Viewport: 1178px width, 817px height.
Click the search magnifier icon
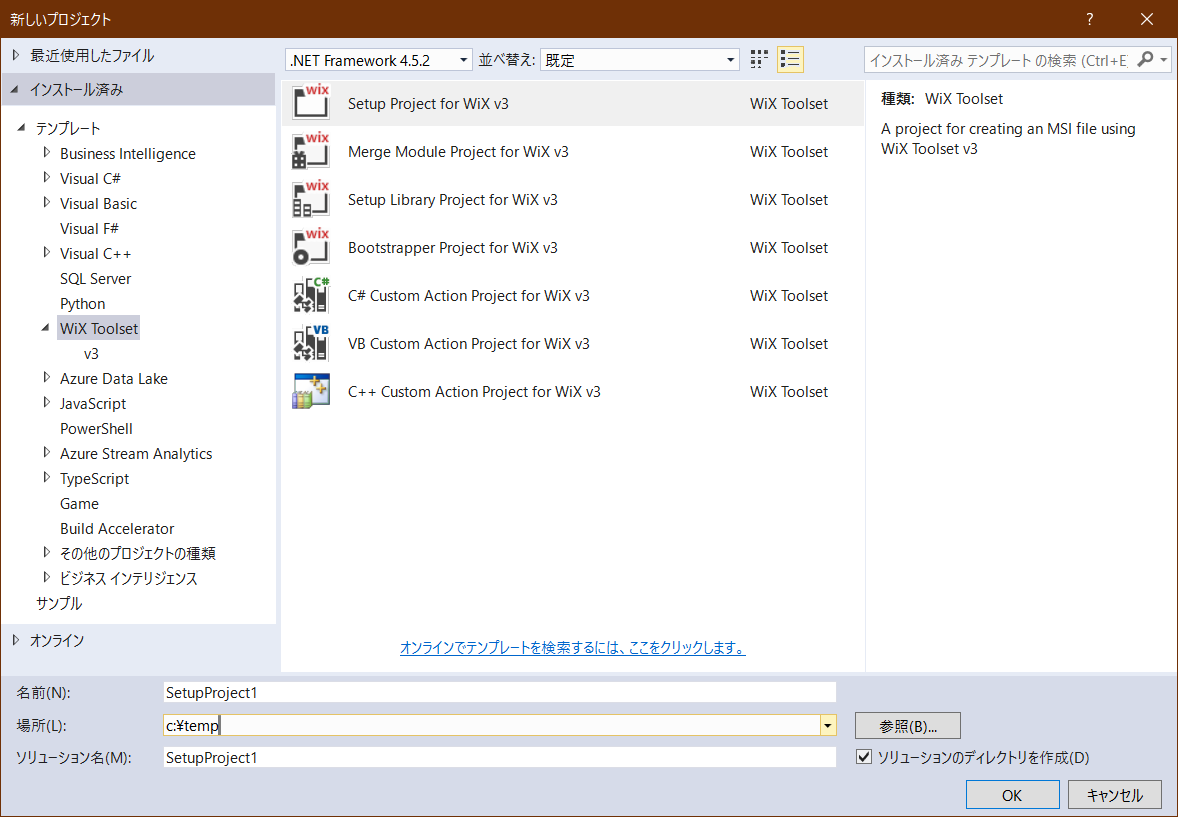pyautogui.click(x=1144, y=59)
